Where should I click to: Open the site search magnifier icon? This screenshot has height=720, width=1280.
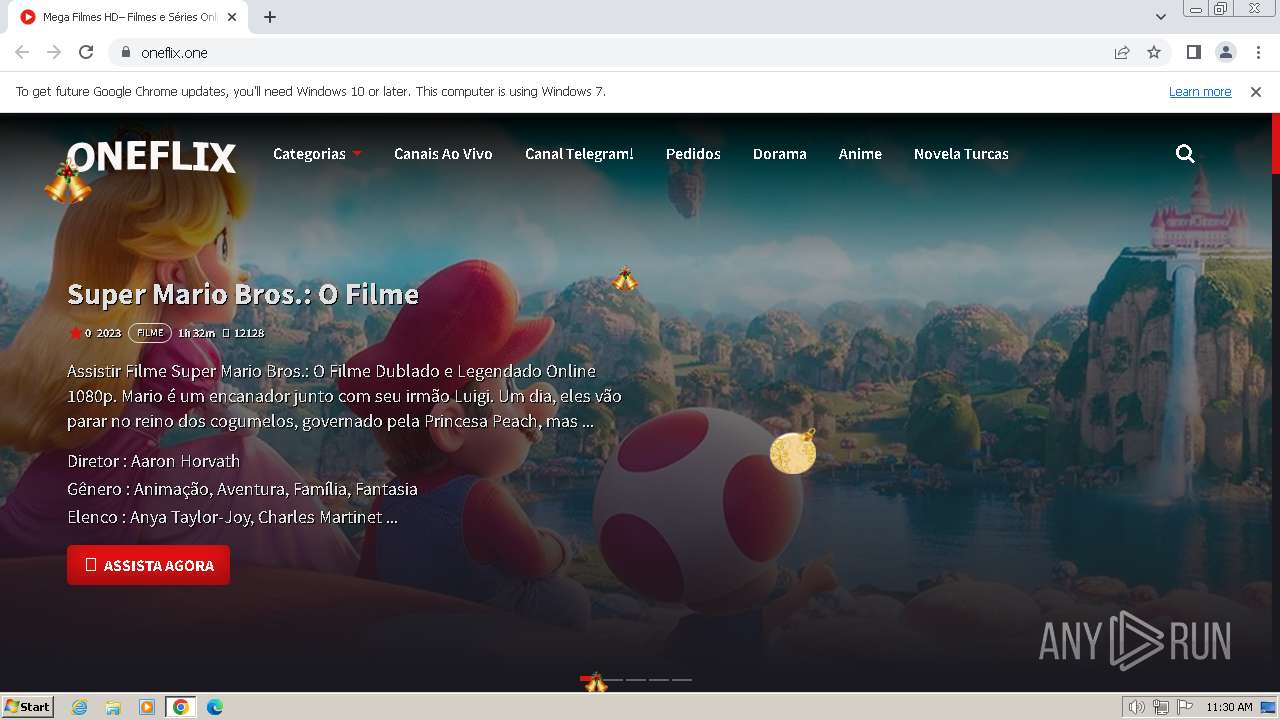[1185, 154]
